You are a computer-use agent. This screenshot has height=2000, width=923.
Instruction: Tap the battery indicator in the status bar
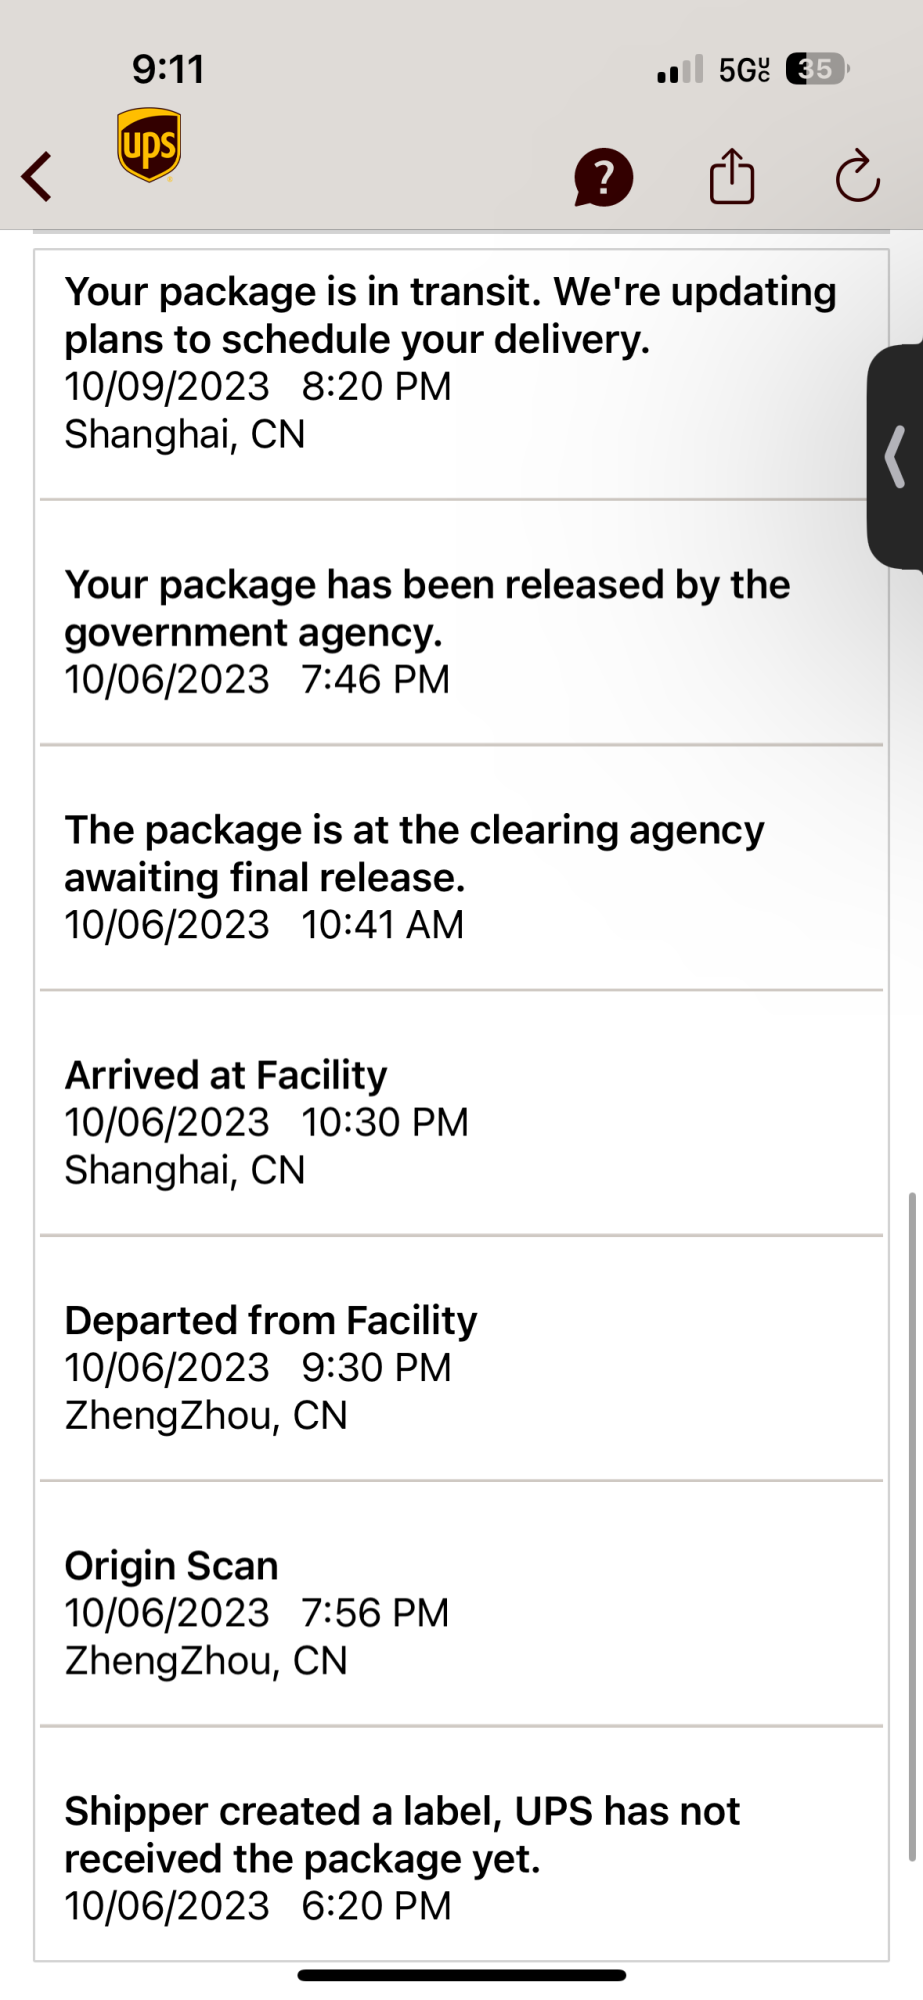817,69
